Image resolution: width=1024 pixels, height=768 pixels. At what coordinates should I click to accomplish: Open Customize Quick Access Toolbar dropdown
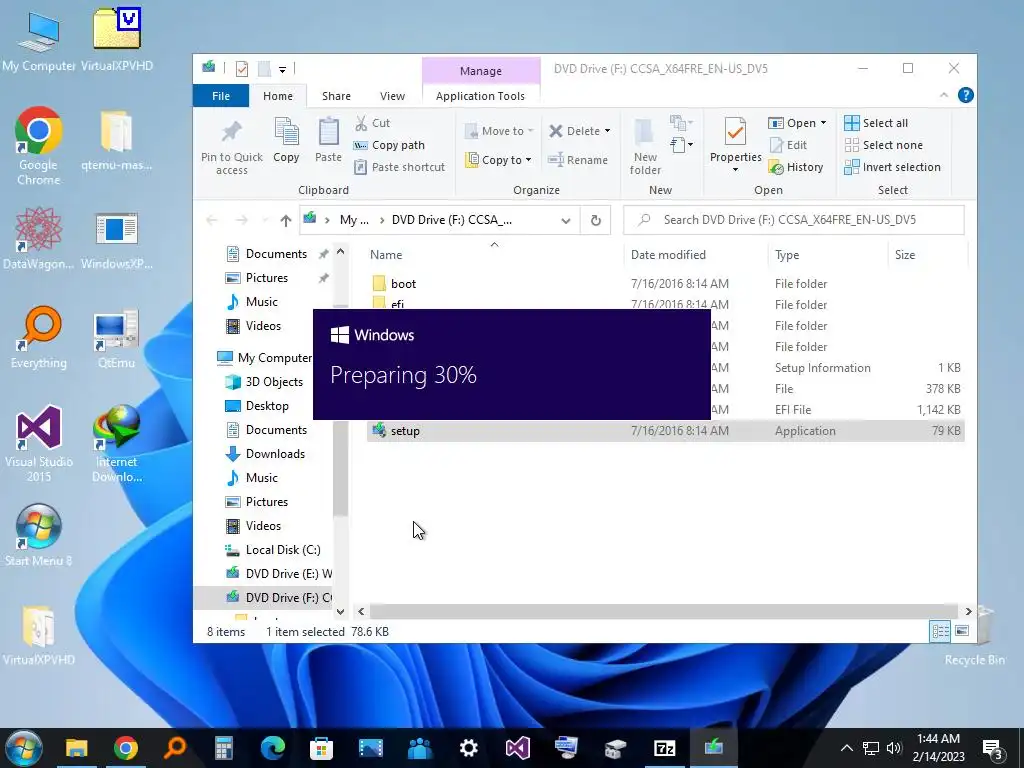282,69
